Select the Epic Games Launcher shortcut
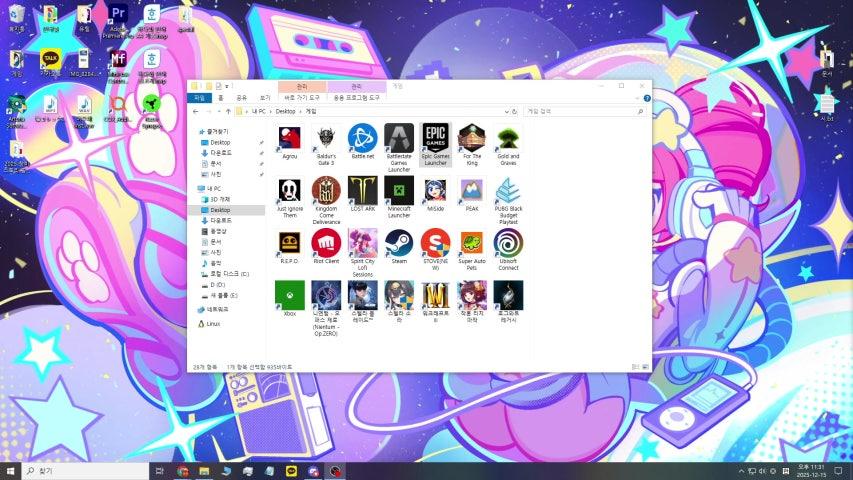 click(x=435, y=138)
